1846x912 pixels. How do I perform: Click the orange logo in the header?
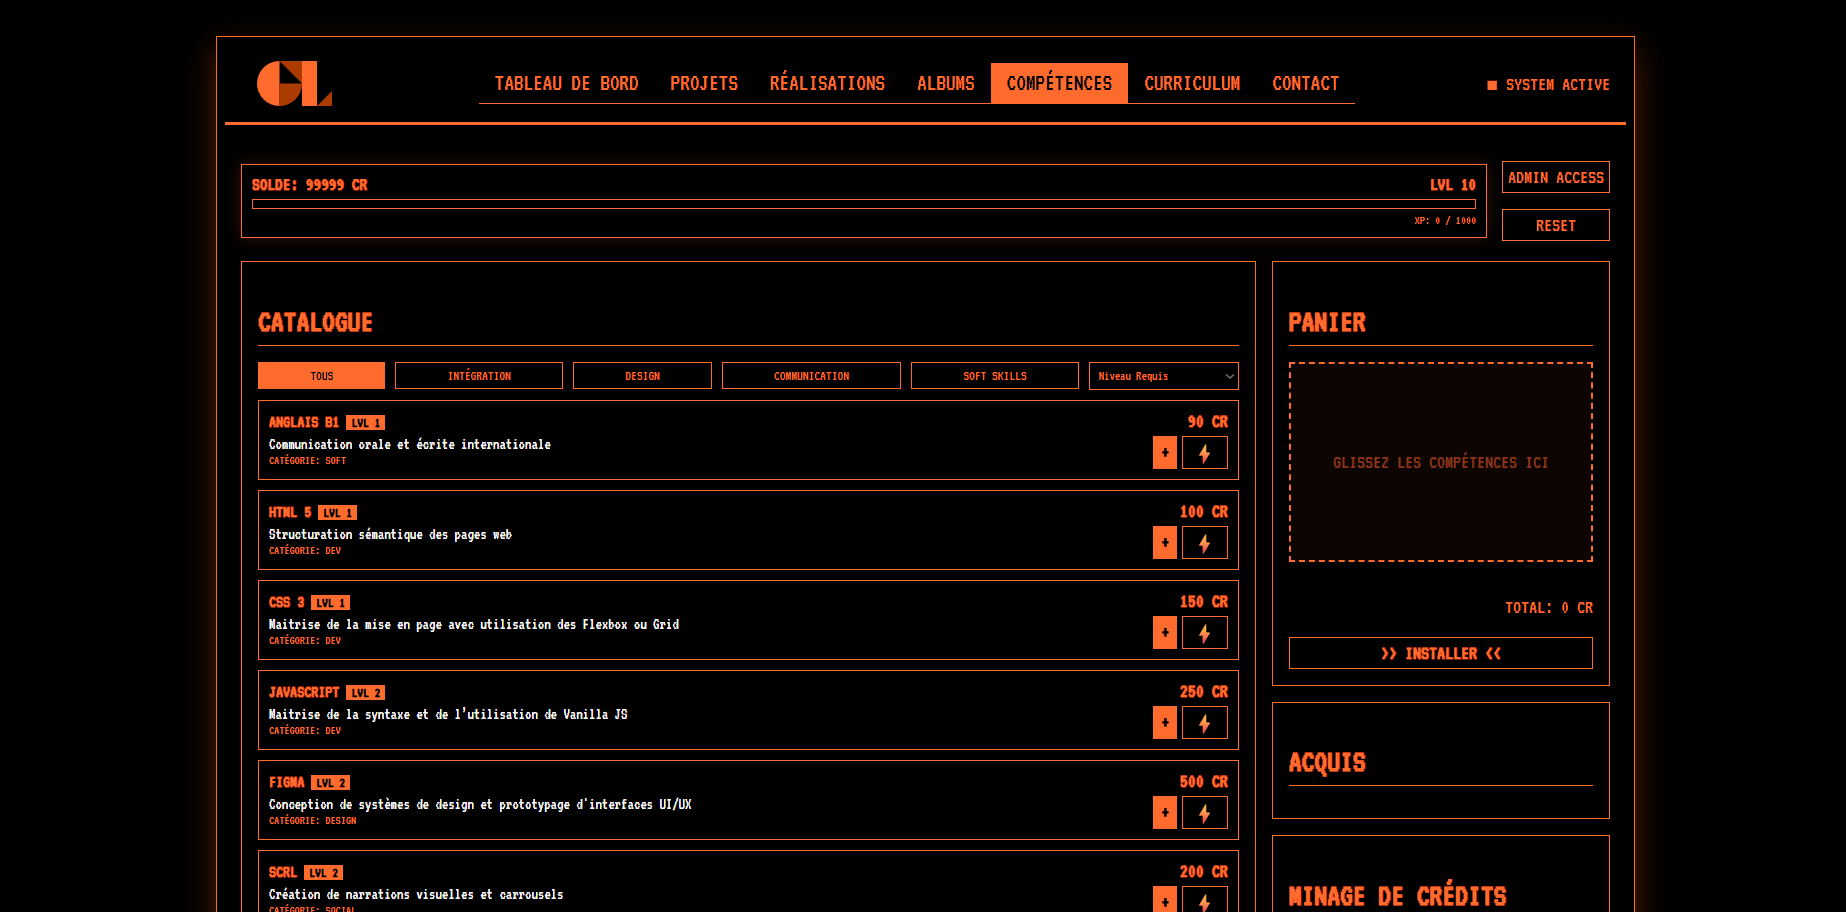tap(294, 83)
